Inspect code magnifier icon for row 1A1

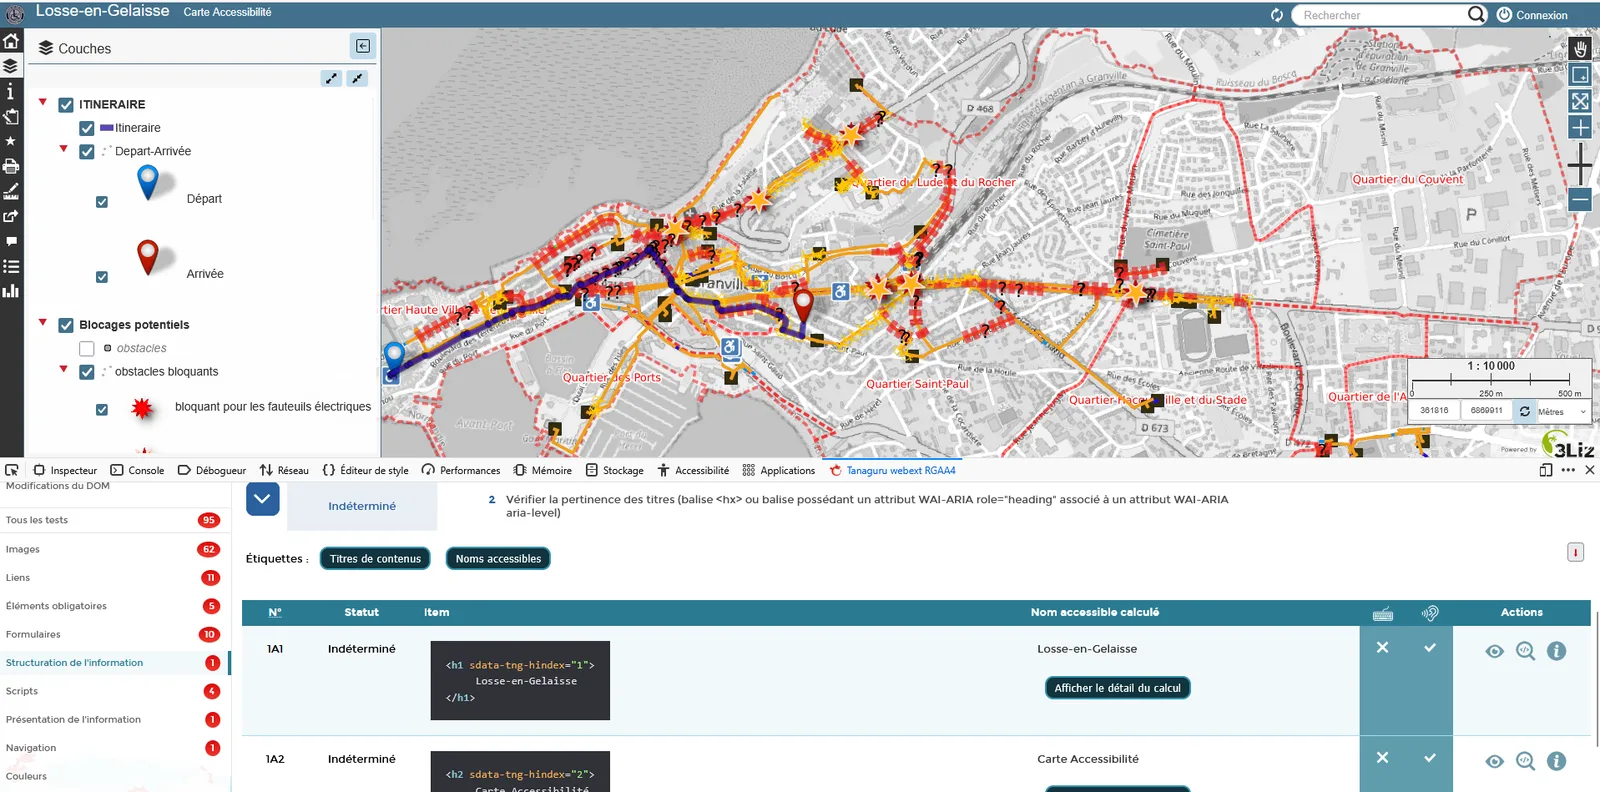(1525, 651)
